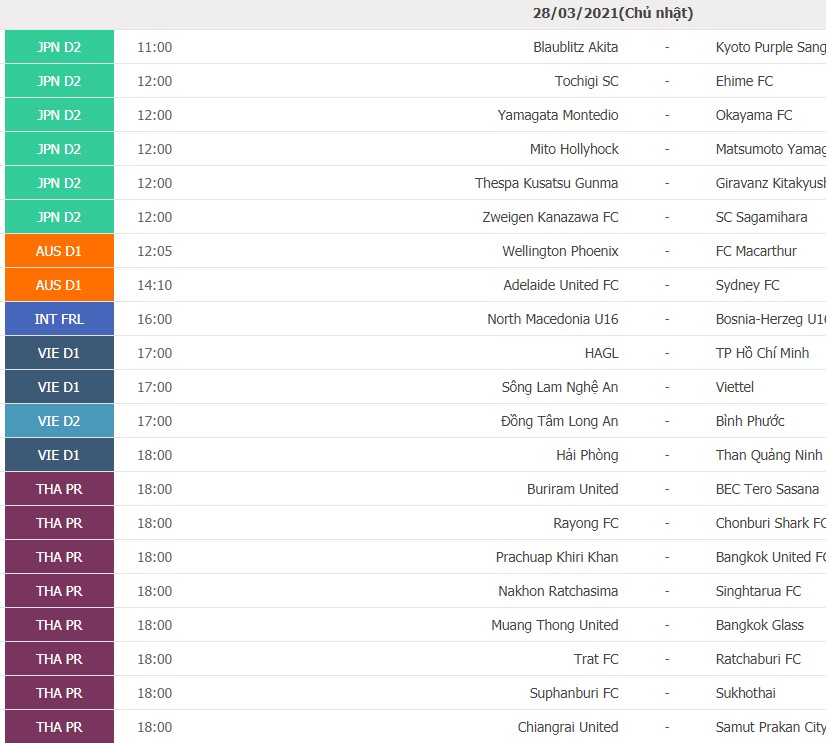Select Zweigen Kanazawa FC team name

[x=550, y=217]
